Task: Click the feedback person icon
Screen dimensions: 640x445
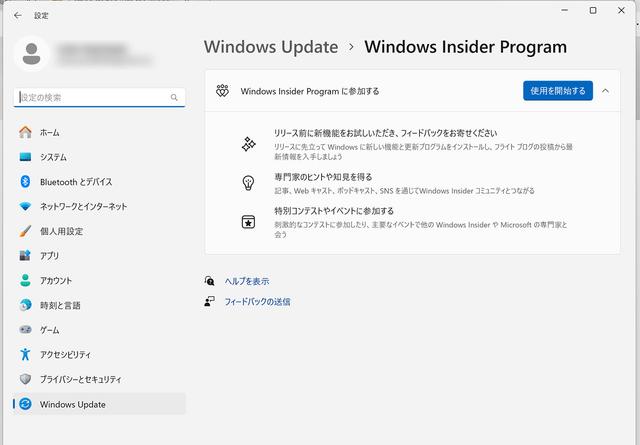Action: pyautogui.click(x=209, y=301)
